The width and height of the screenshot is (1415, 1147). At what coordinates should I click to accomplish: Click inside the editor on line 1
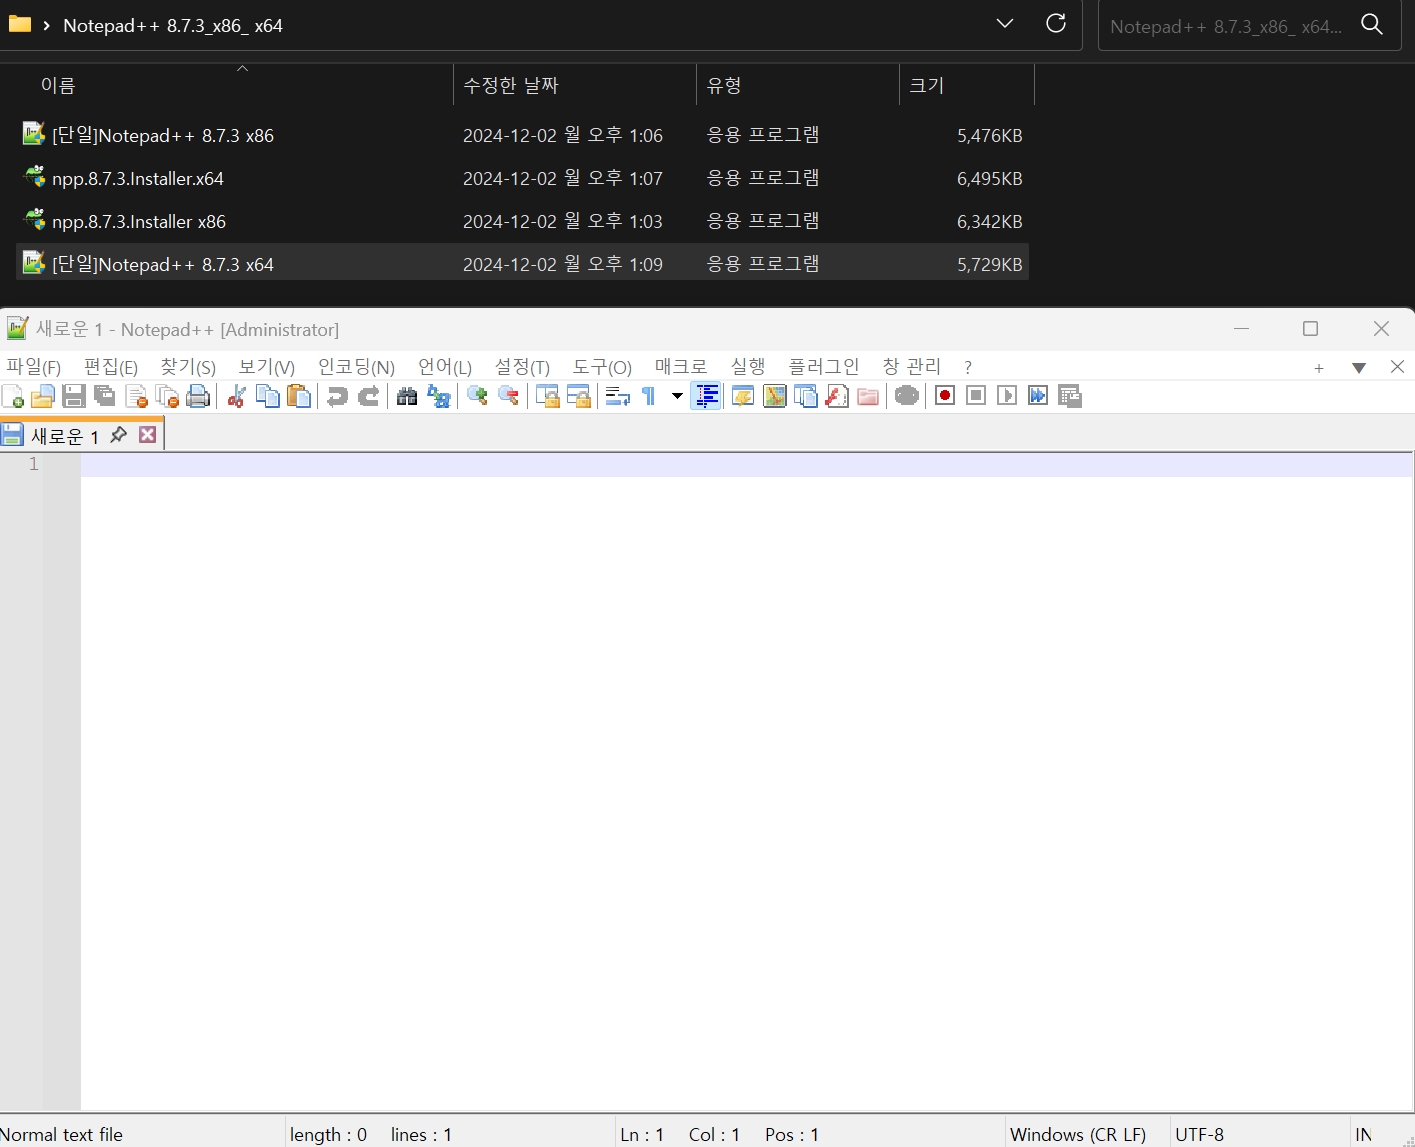746,465
